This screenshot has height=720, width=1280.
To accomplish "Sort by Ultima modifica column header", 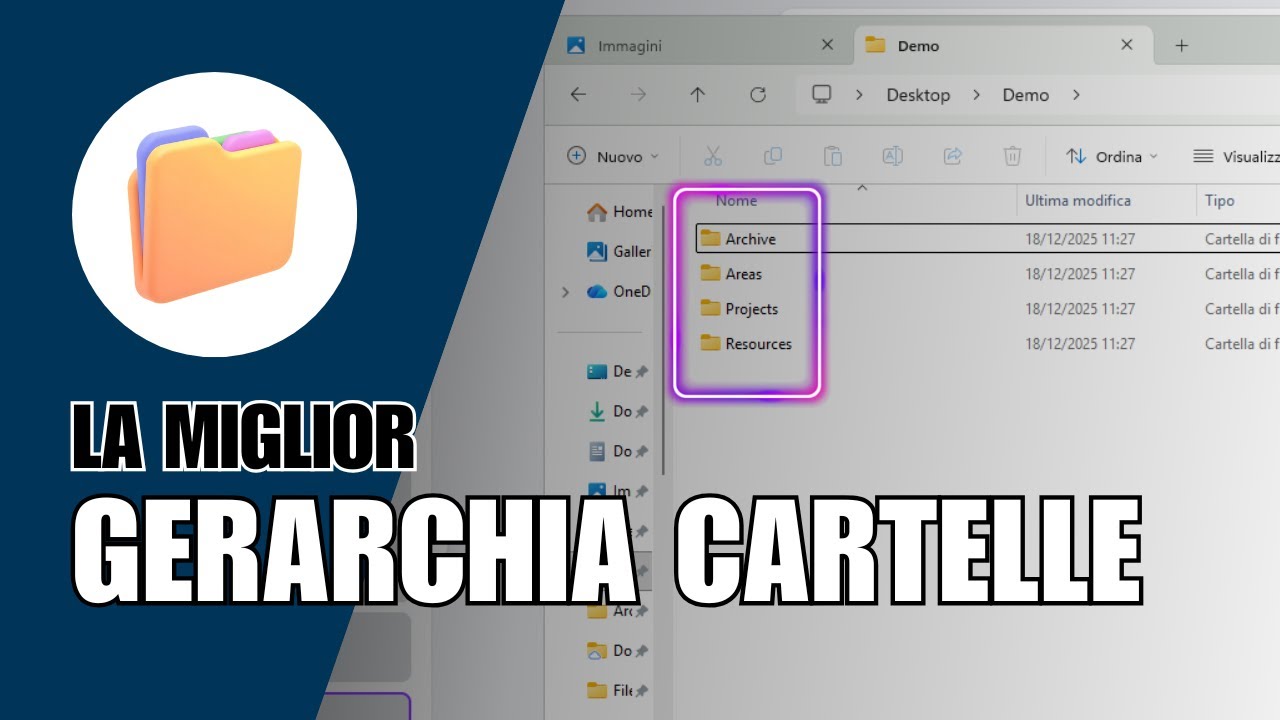I will 1078,200.
